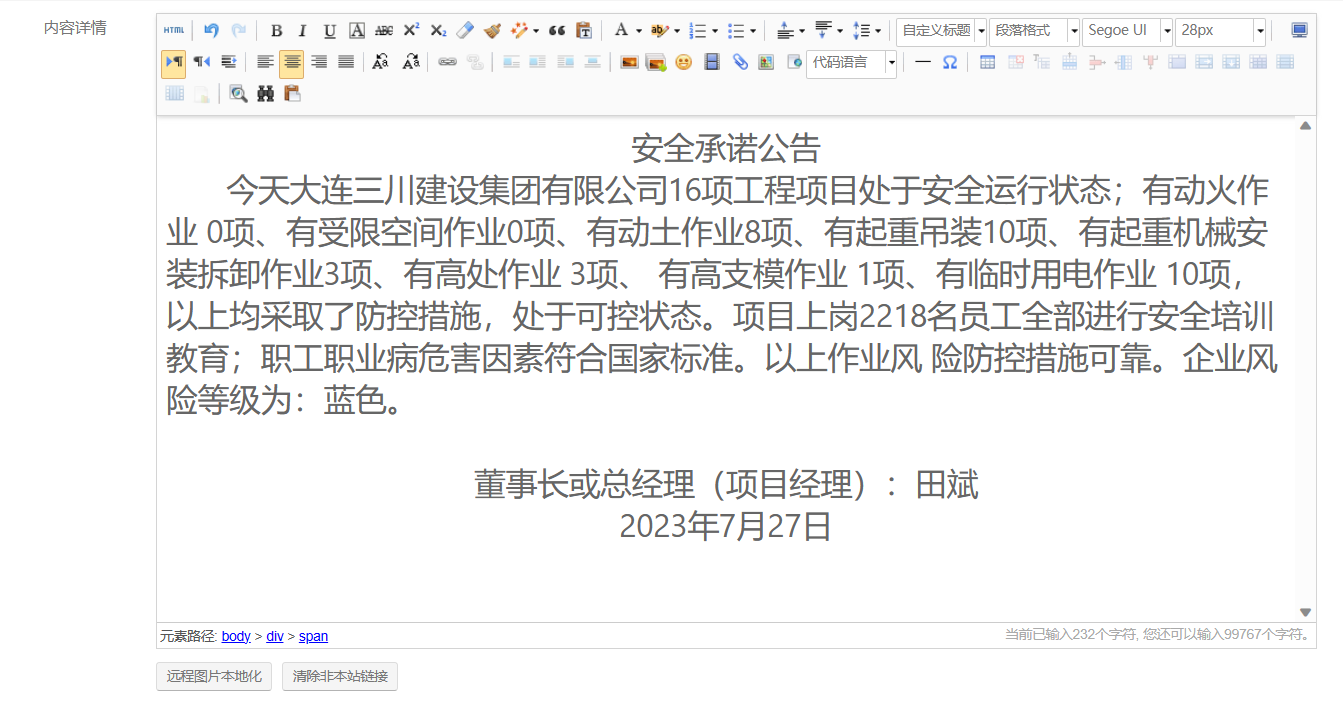This screenshot has width=1343, height=706.
Task: Insert a special character (omega)
Action: (x=950, y=62)
